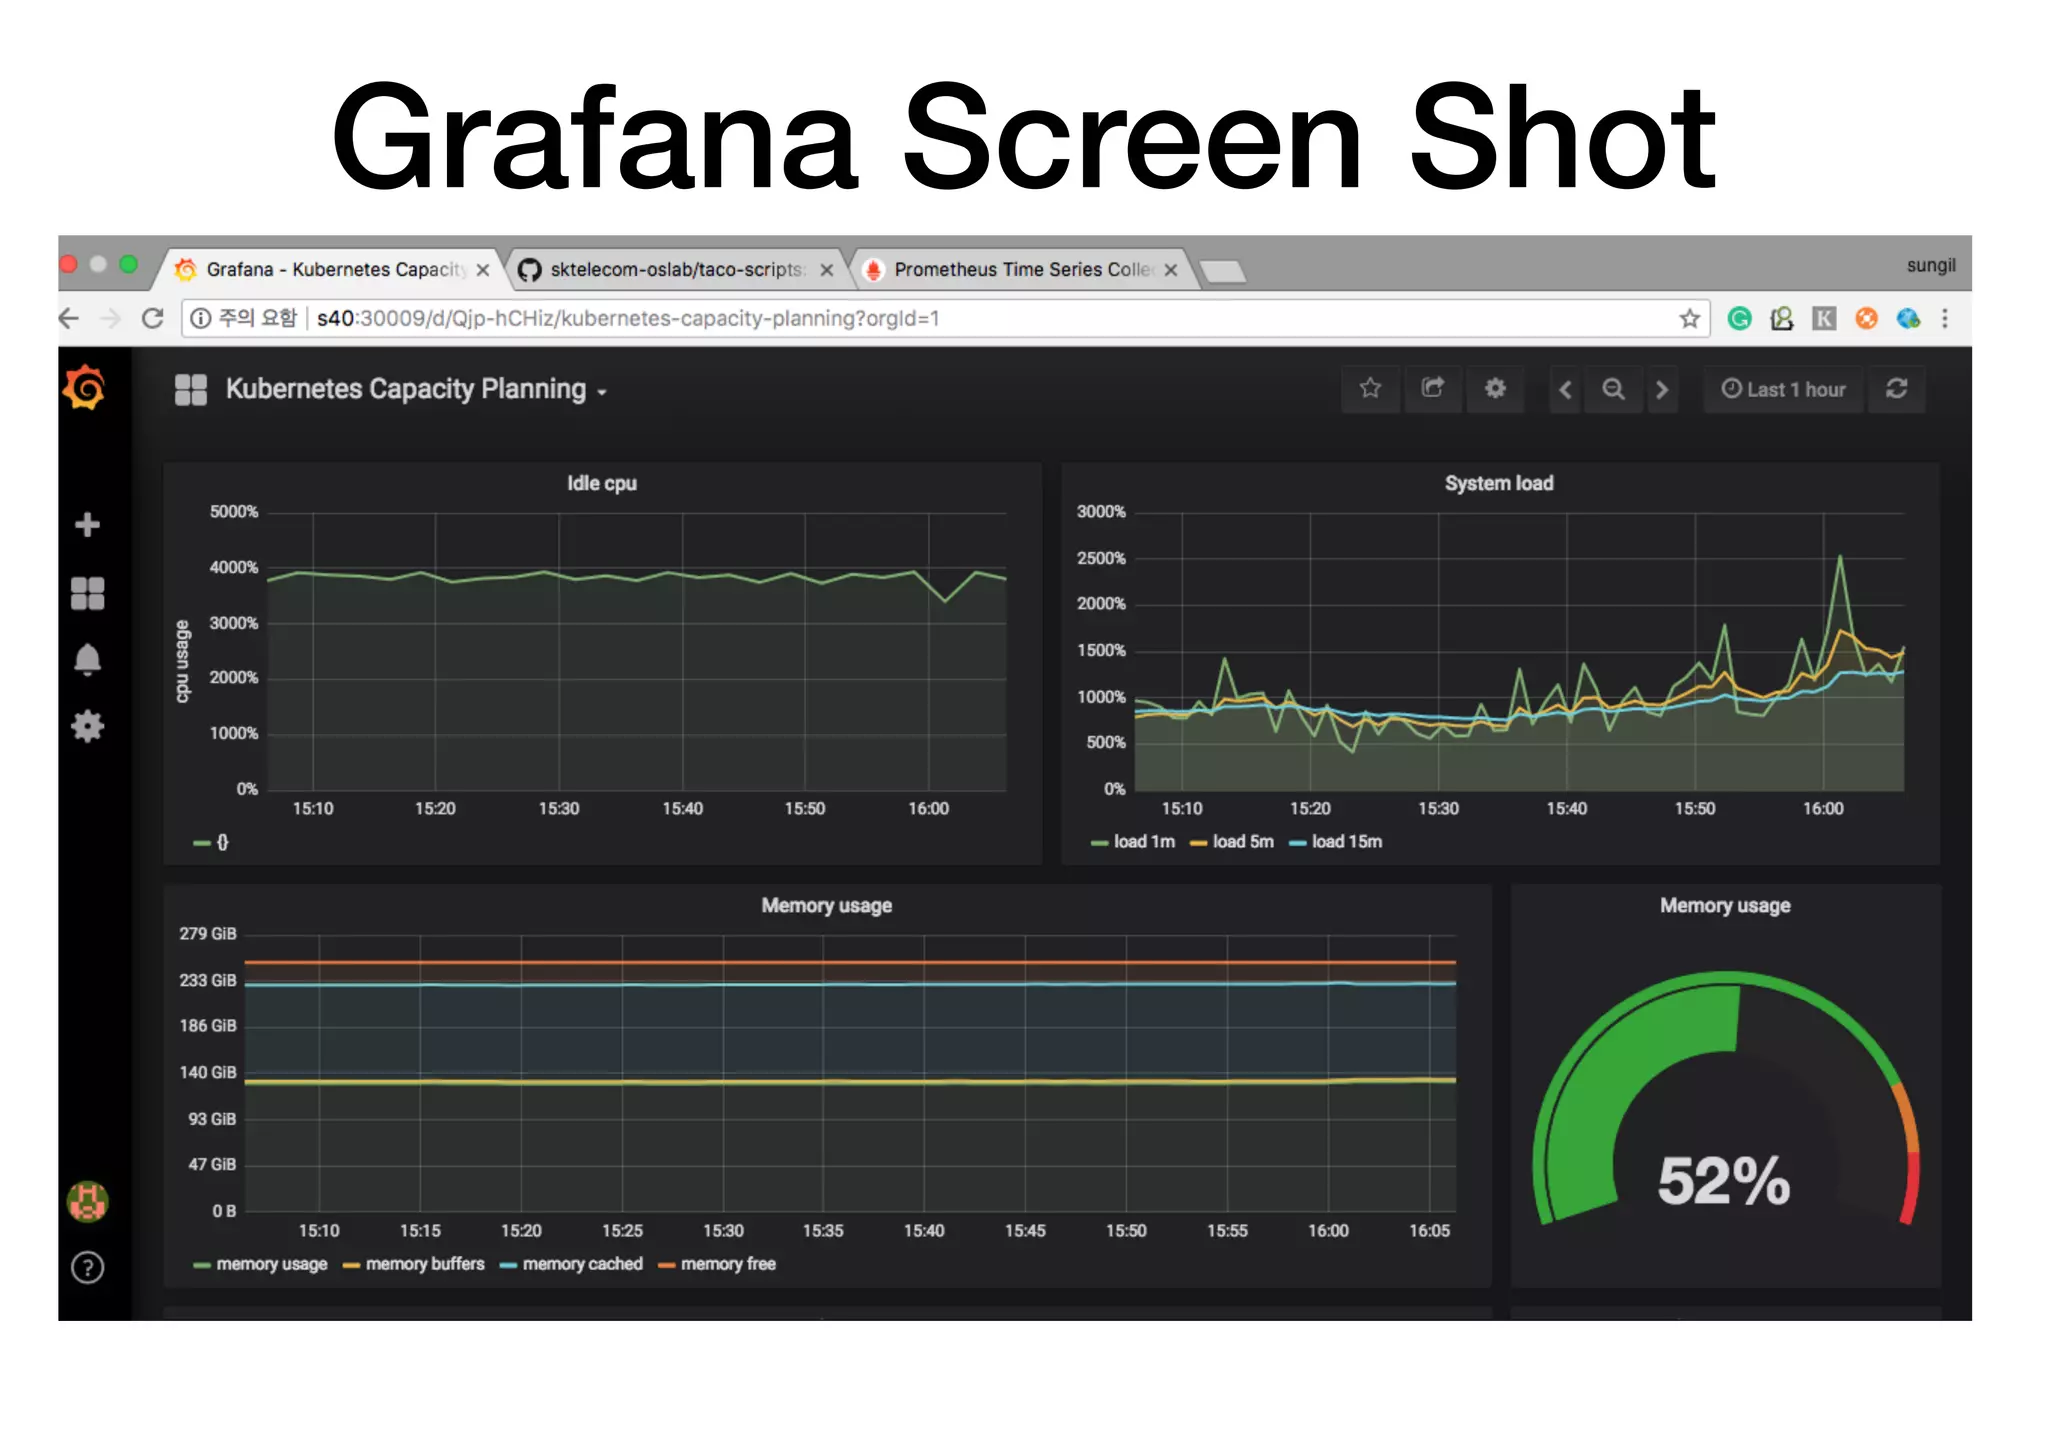Click the Share dashboard icon

point(1432,389)
